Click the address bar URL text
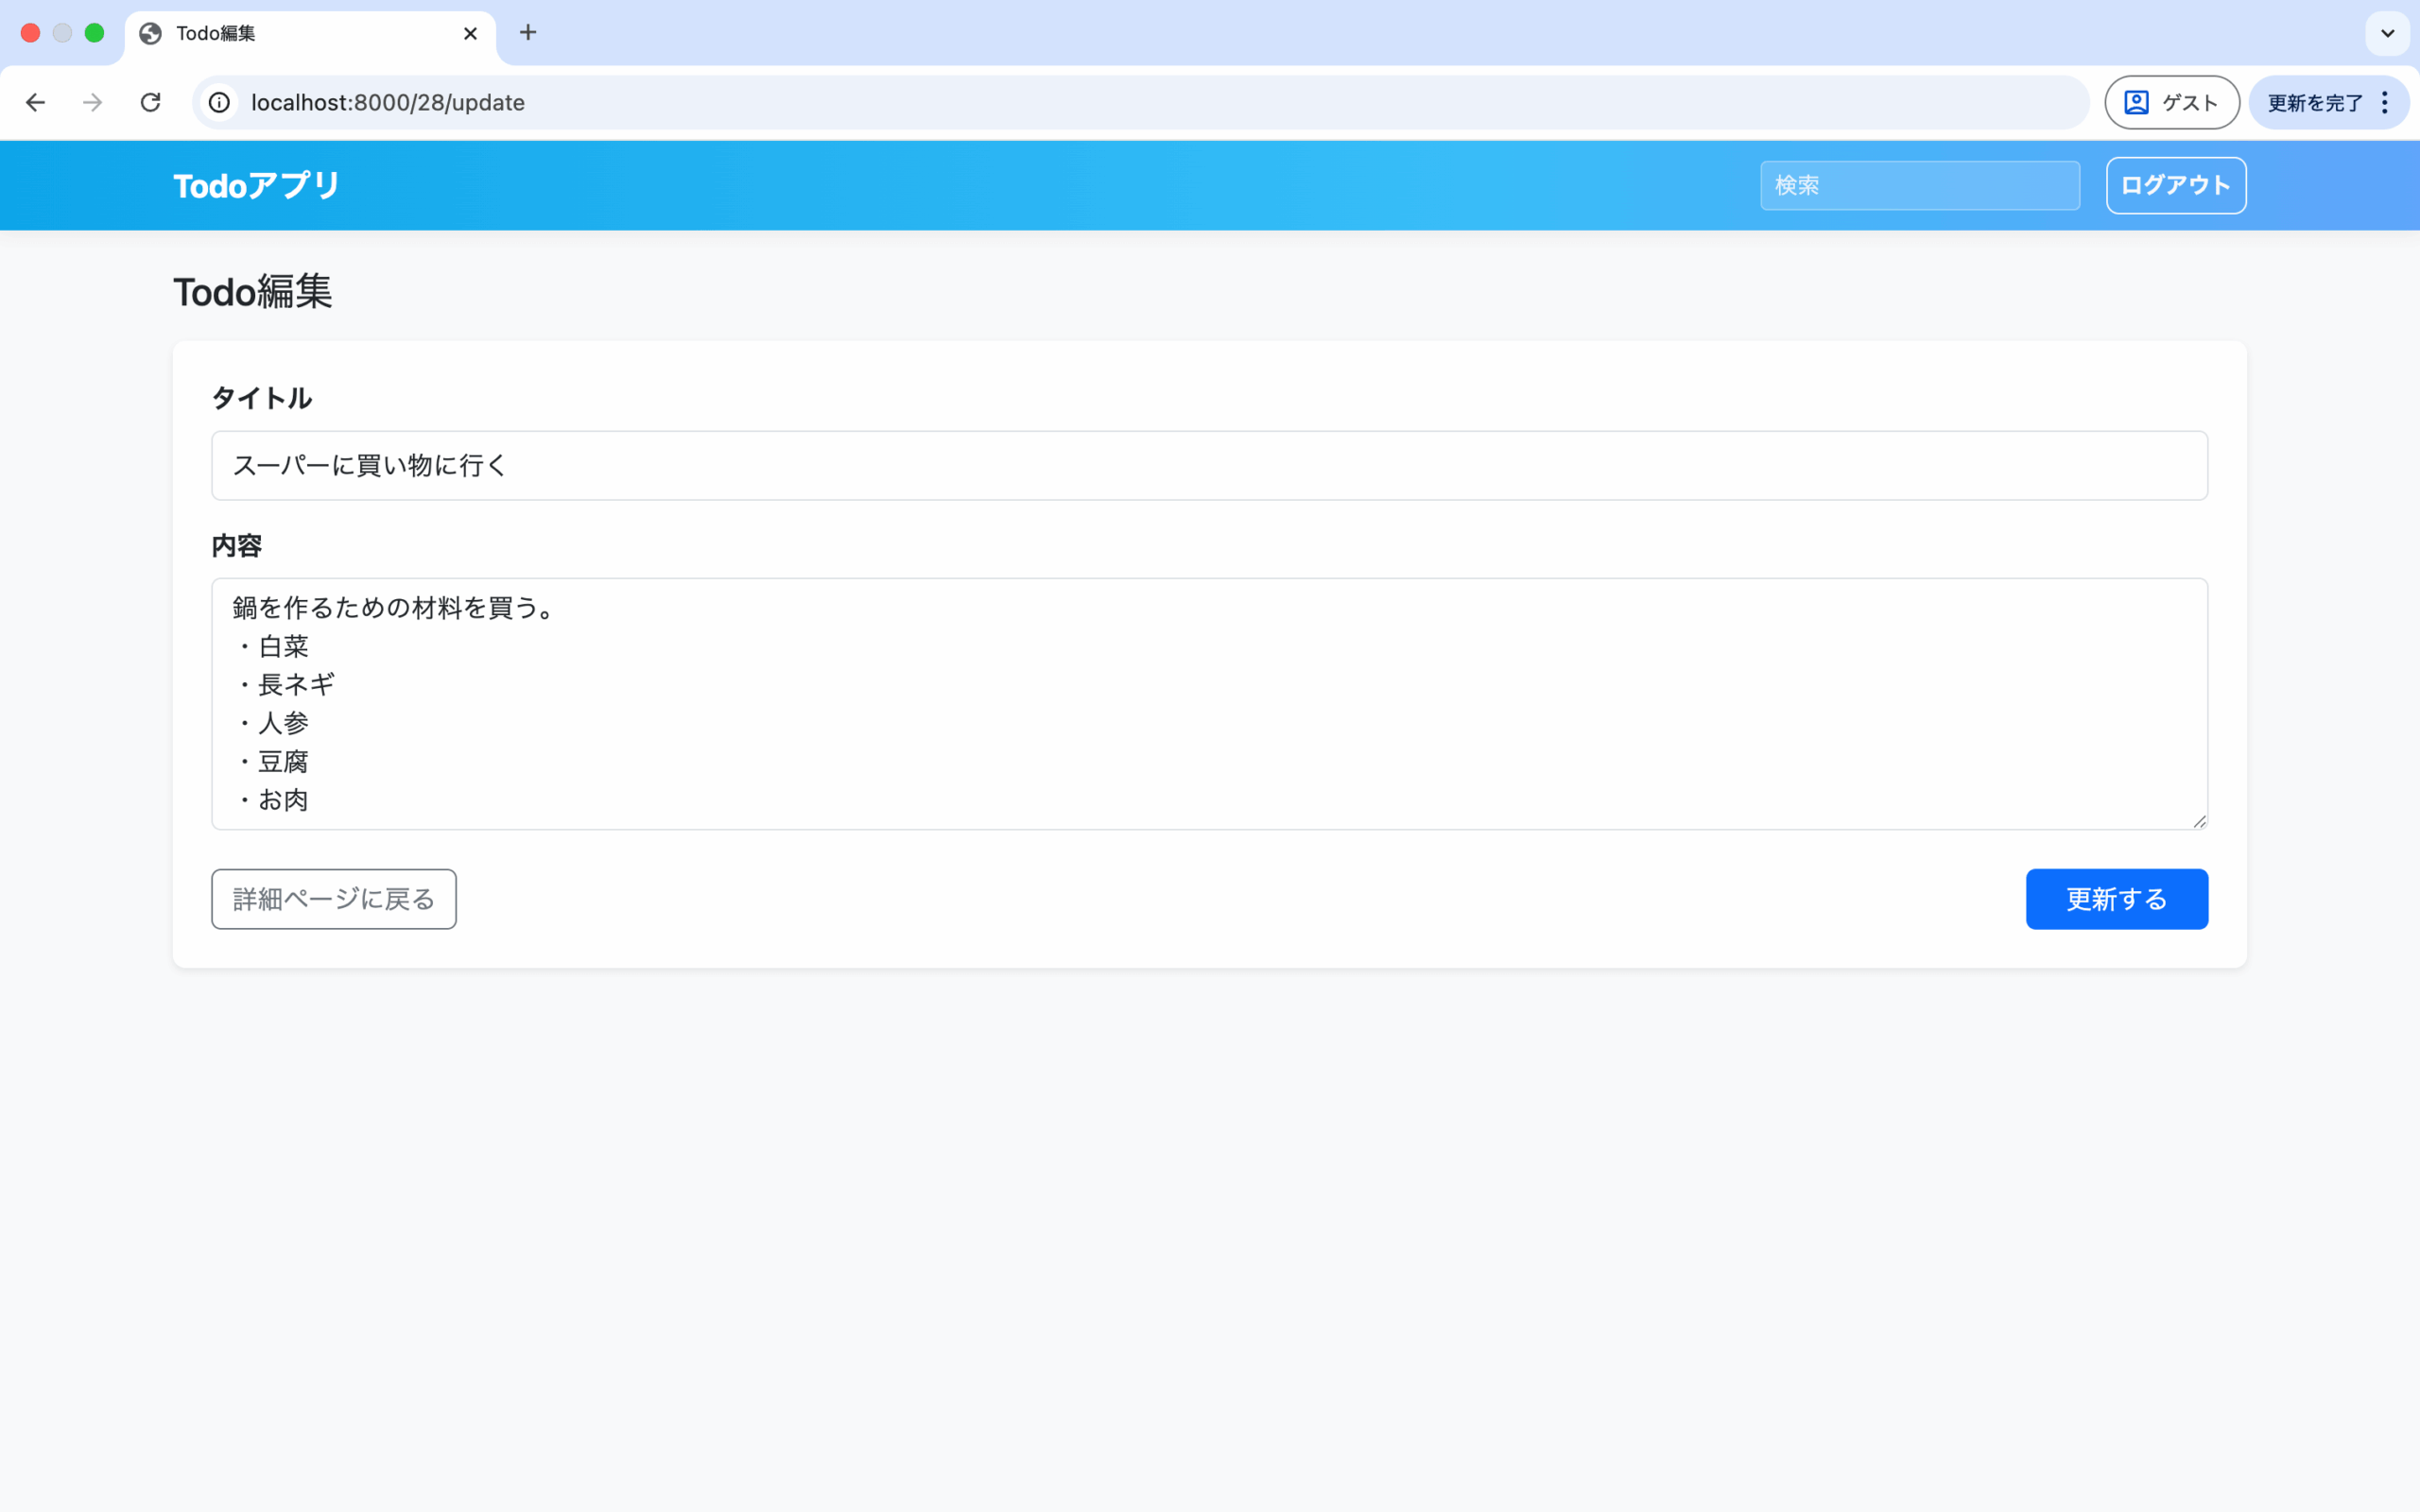Image resolution: width=2420 pixels, height=1512 pixels. click(388, 102)
